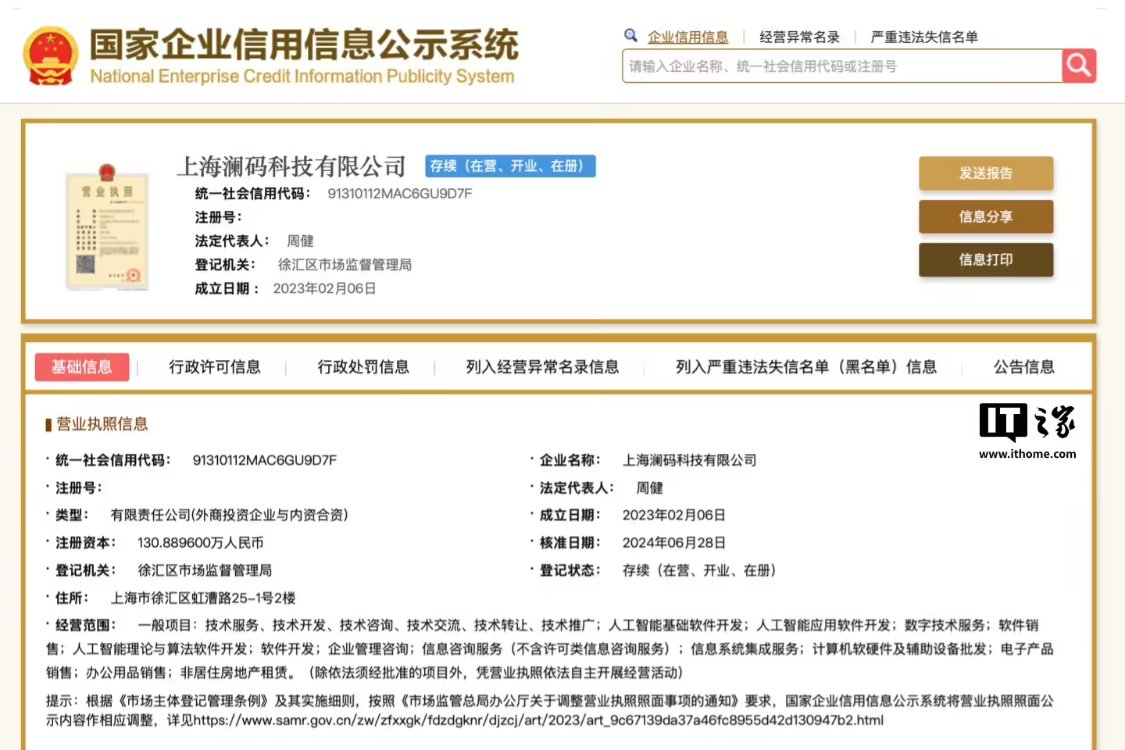This screenshot has width=1125, height=750.
Task: Click the 信息打印 button
Action: (x=985, y=259)
